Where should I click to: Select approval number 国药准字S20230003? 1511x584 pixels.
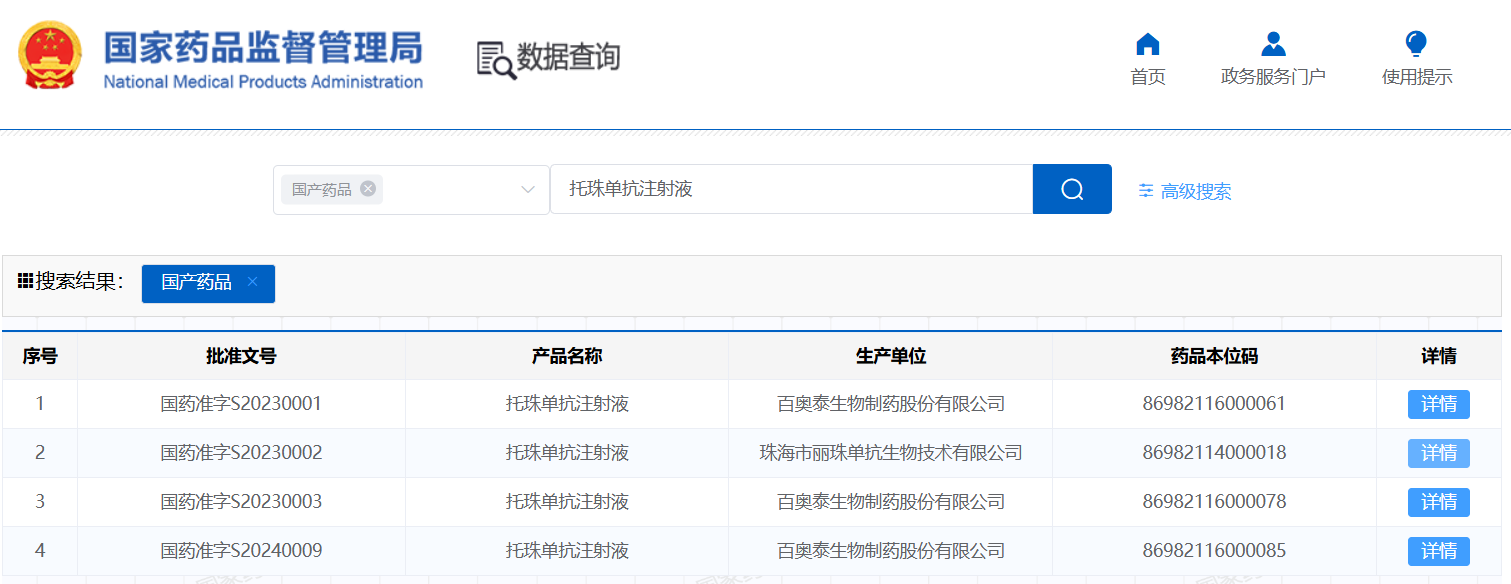tap(241, 502)
